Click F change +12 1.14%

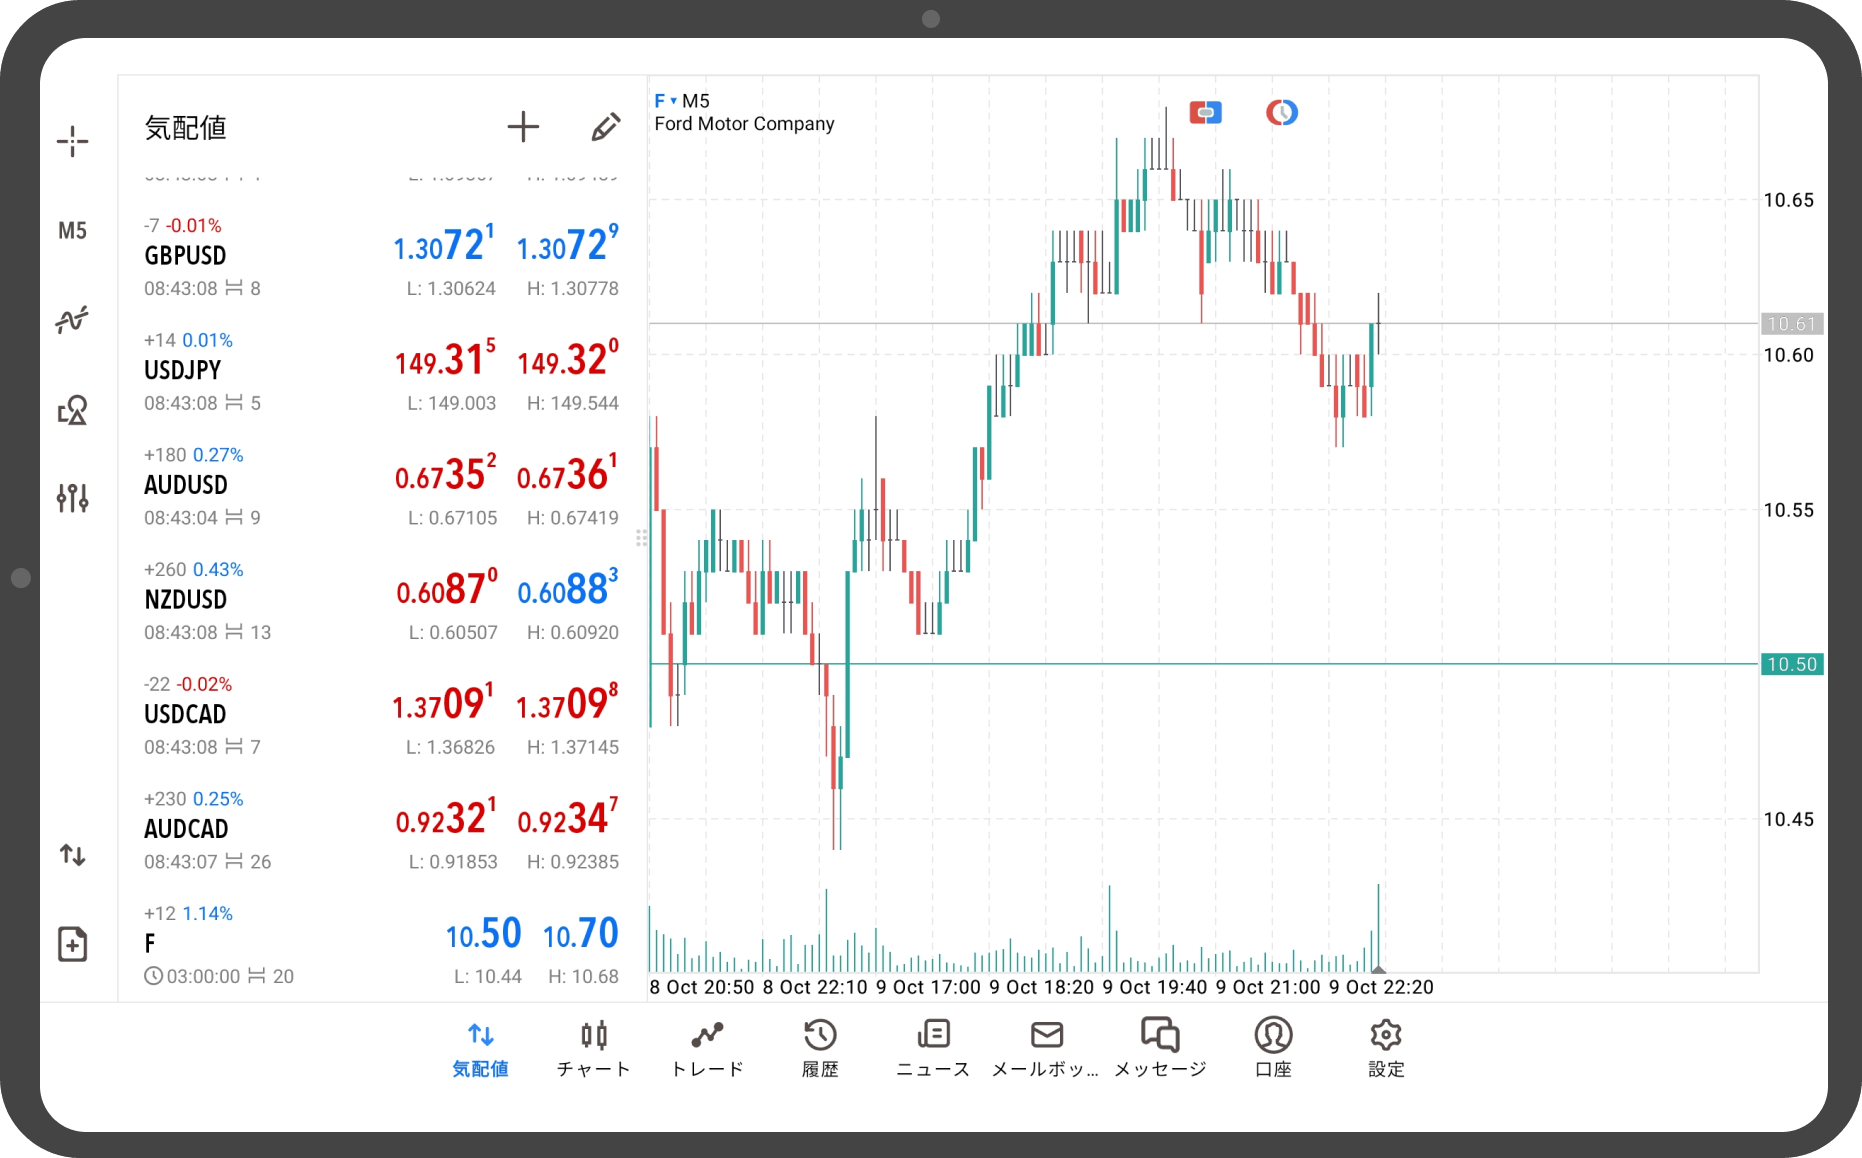188,913
